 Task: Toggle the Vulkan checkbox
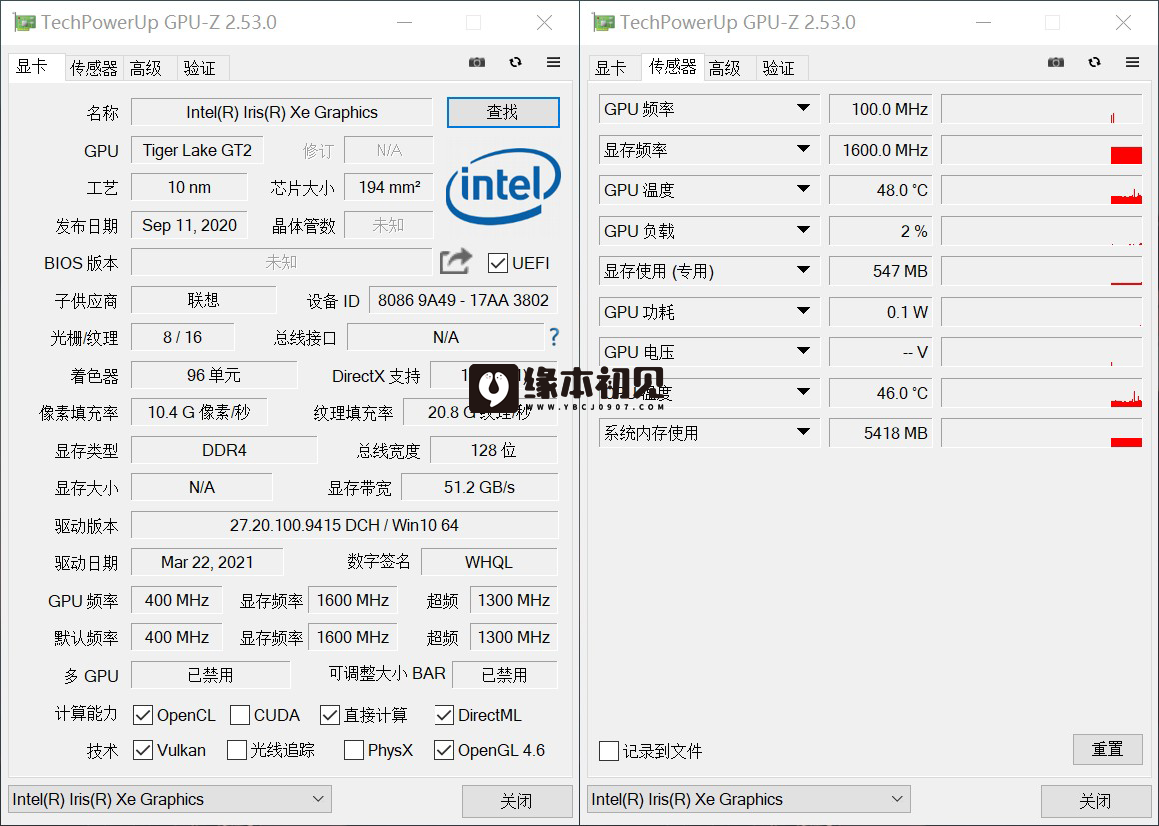click(143, 750)
